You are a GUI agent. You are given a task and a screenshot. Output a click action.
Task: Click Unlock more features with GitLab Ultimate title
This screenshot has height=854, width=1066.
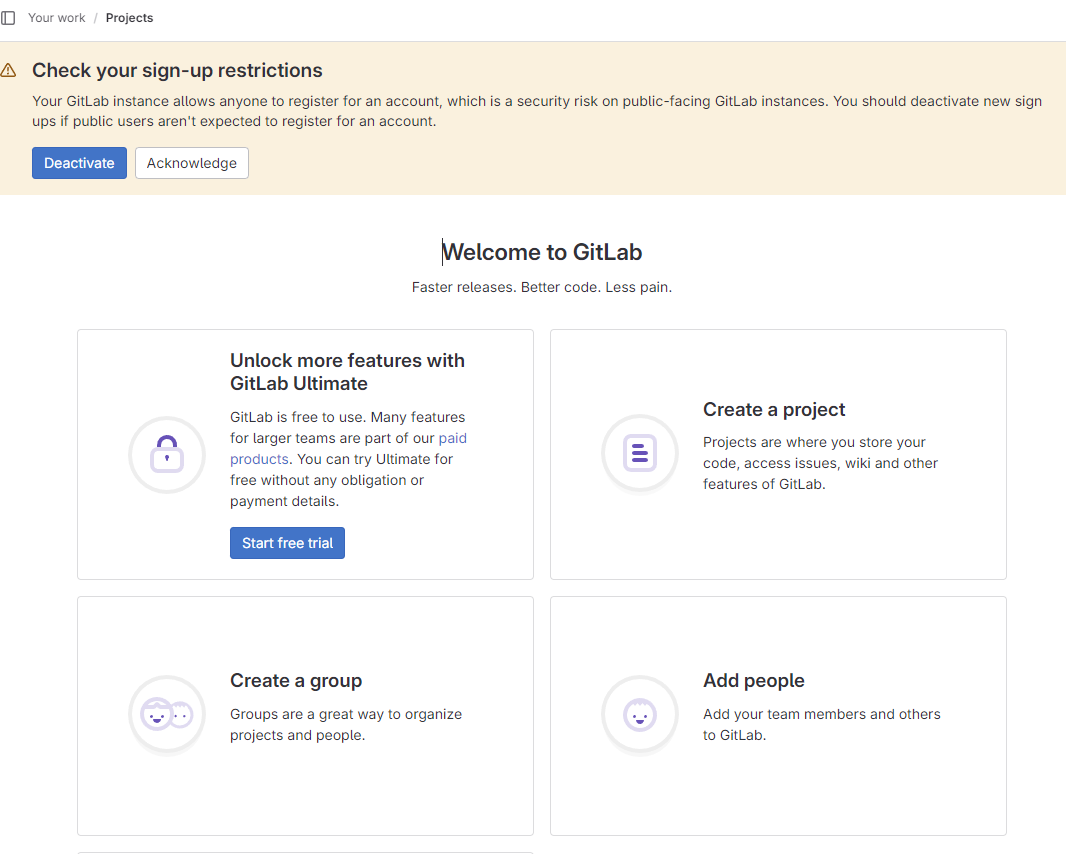coord(347,372)
